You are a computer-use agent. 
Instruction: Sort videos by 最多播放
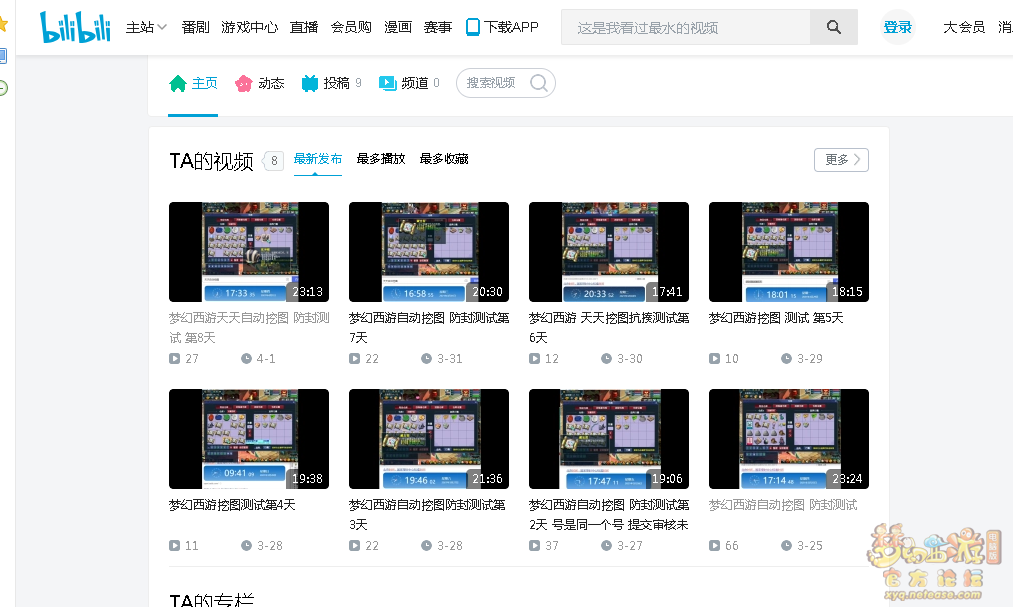click(381, 159)
